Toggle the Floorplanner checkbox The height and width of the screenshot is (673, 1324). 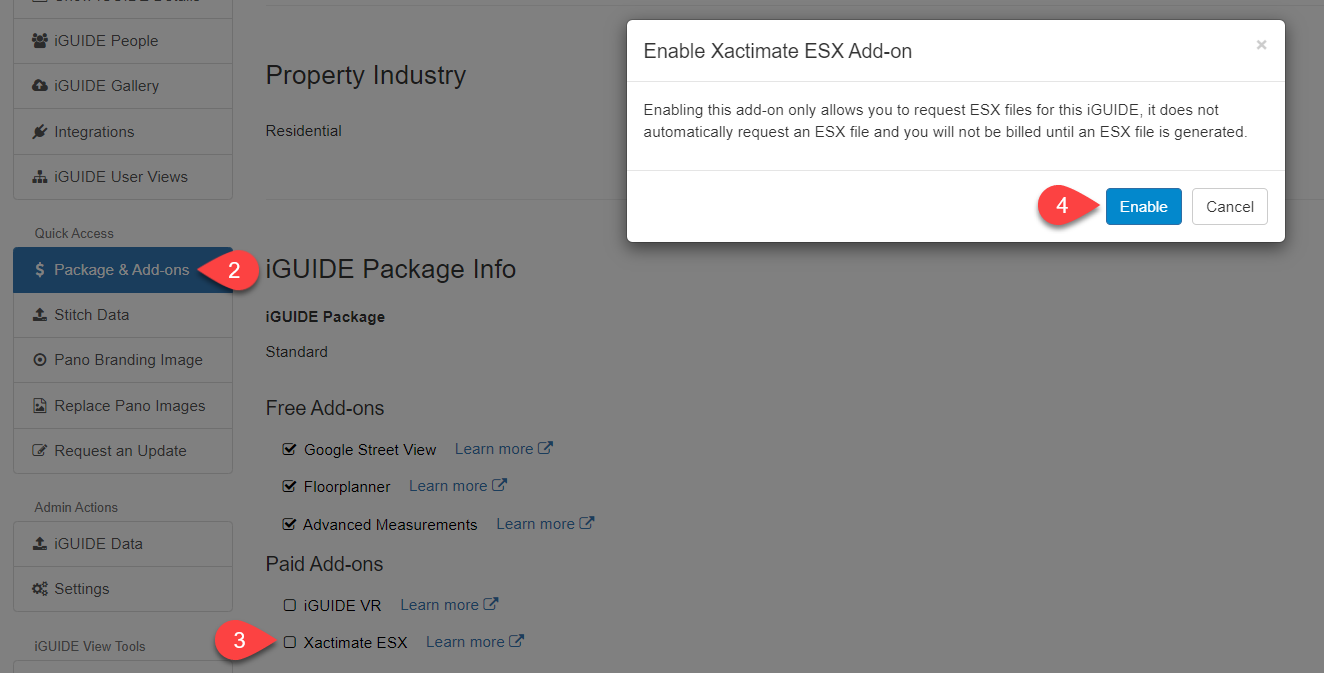(290, 486)
